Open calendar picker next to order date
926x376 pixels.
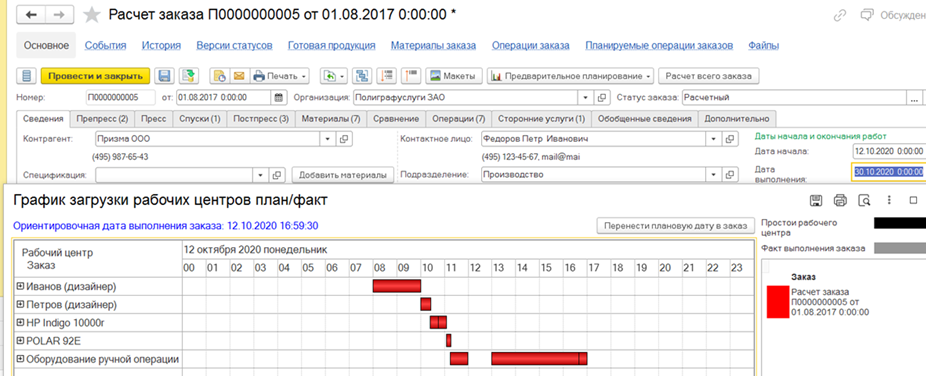point(279,97)
